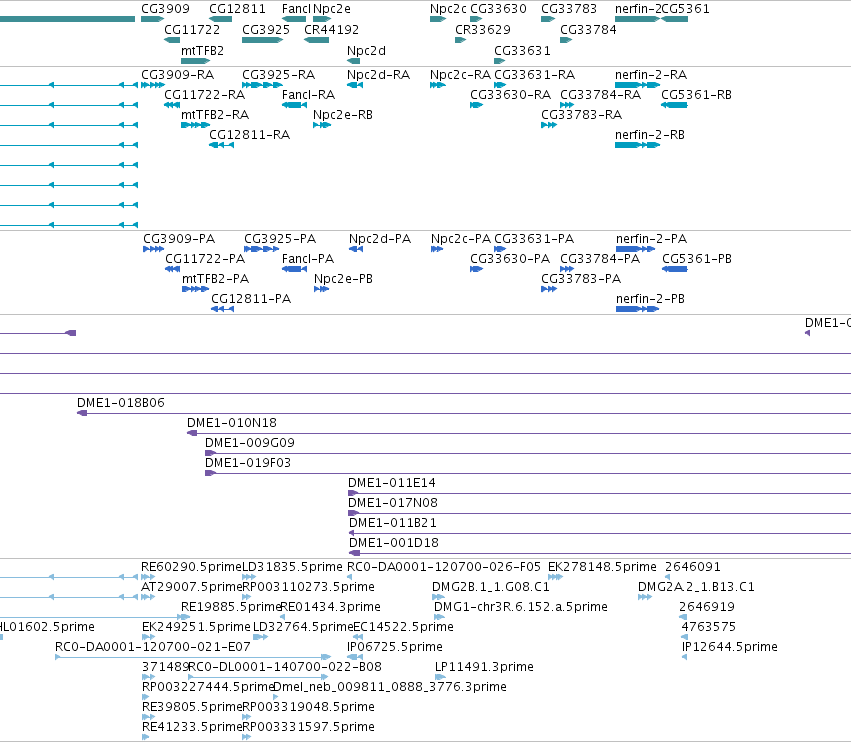Click the CG5361-RB transcript
The width and height of the screenshot is (851, 742).
(675, 105)
